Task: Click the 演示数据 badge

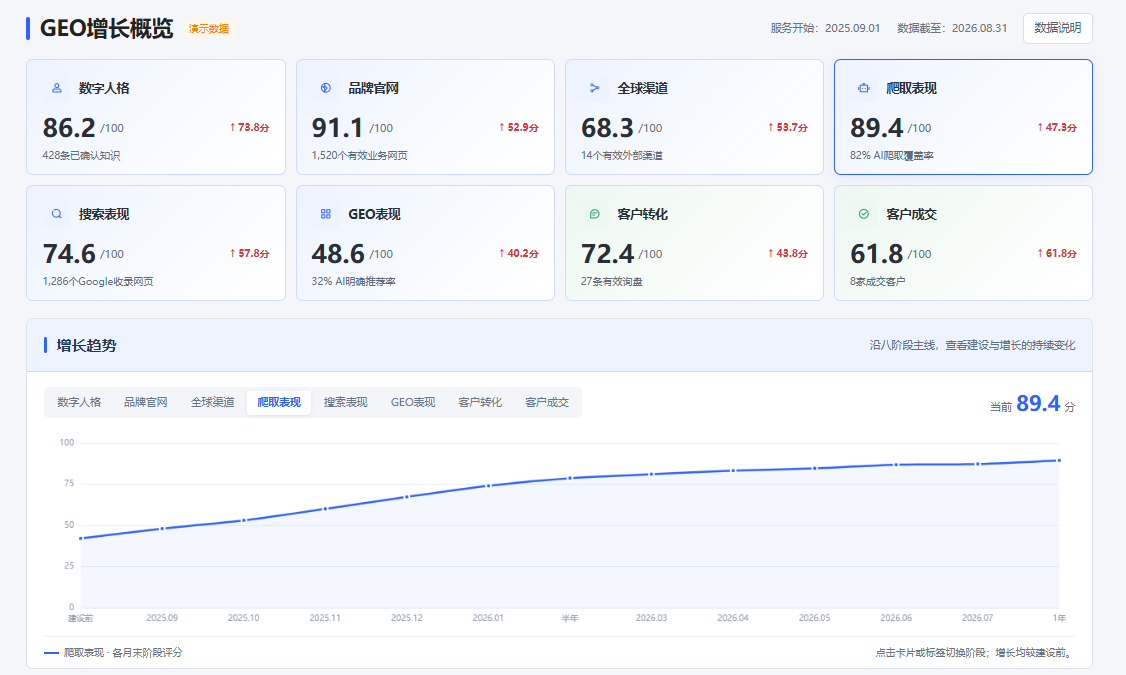Action: pyautogui.click(x=209, y=29)
